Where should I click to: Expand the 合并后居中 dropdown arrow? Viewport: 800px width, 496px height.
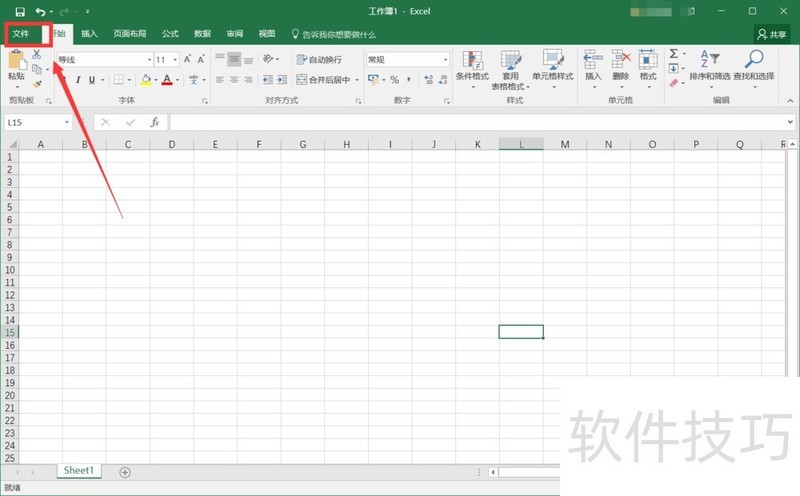tap(357, 80)
